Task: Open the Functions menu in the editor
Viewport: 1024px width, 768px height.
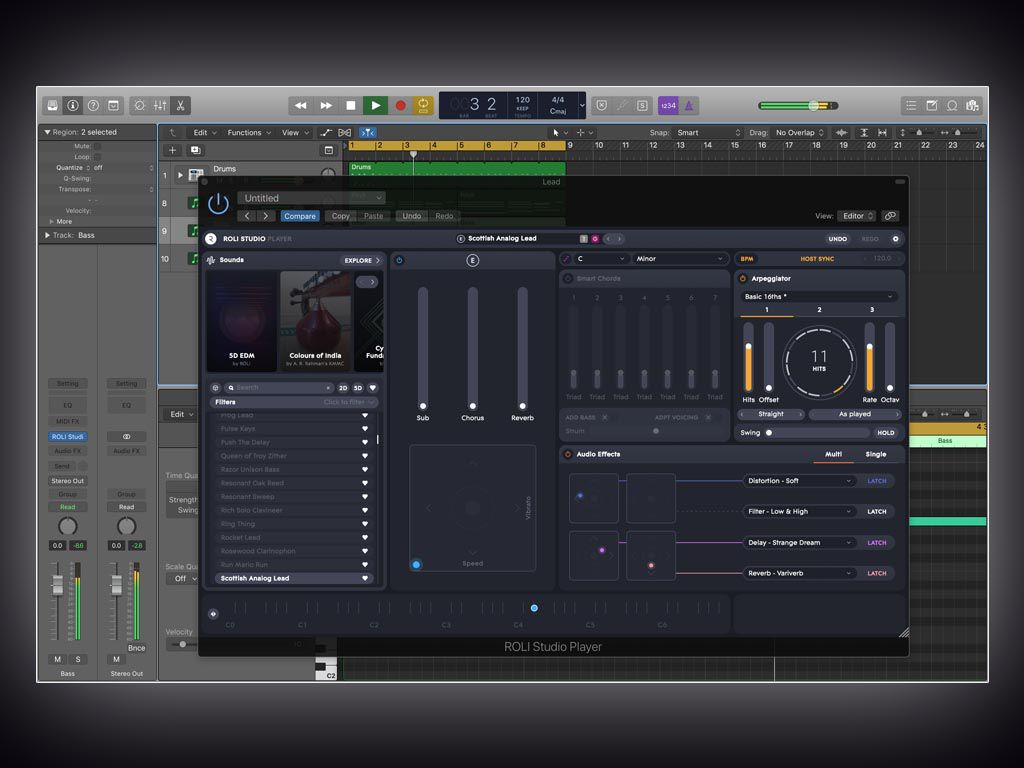Action: pyautogui.click(x=247, y=132)
